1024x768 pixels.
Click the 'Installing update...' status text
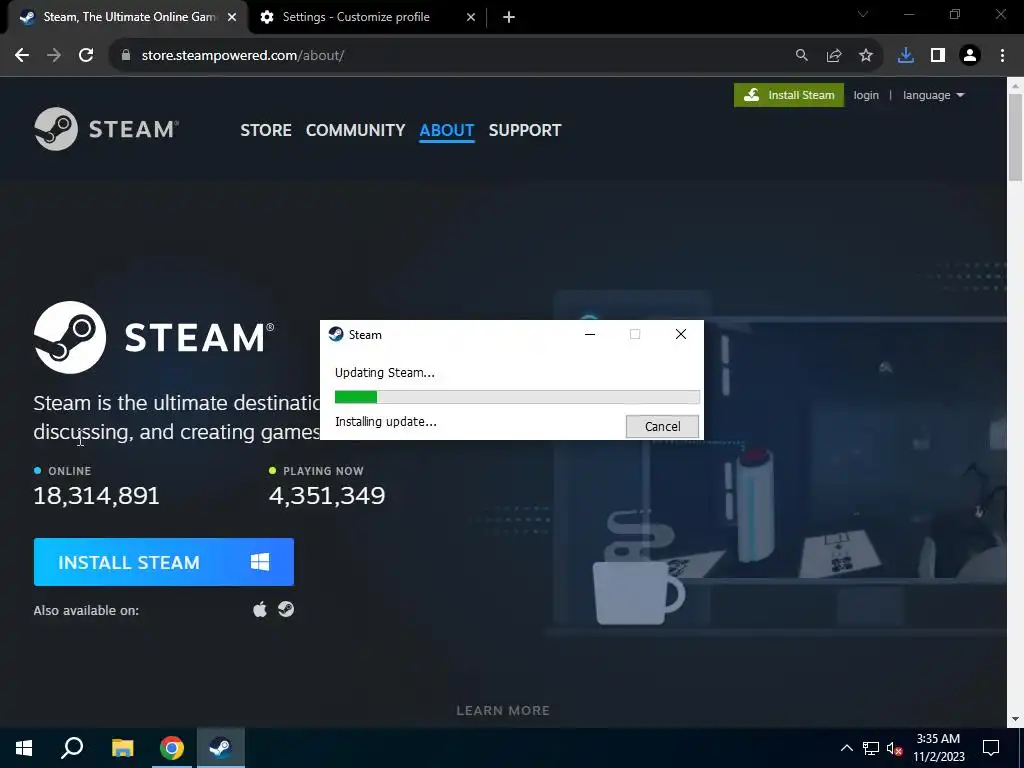pyautogui.click(x=386, y=422)
